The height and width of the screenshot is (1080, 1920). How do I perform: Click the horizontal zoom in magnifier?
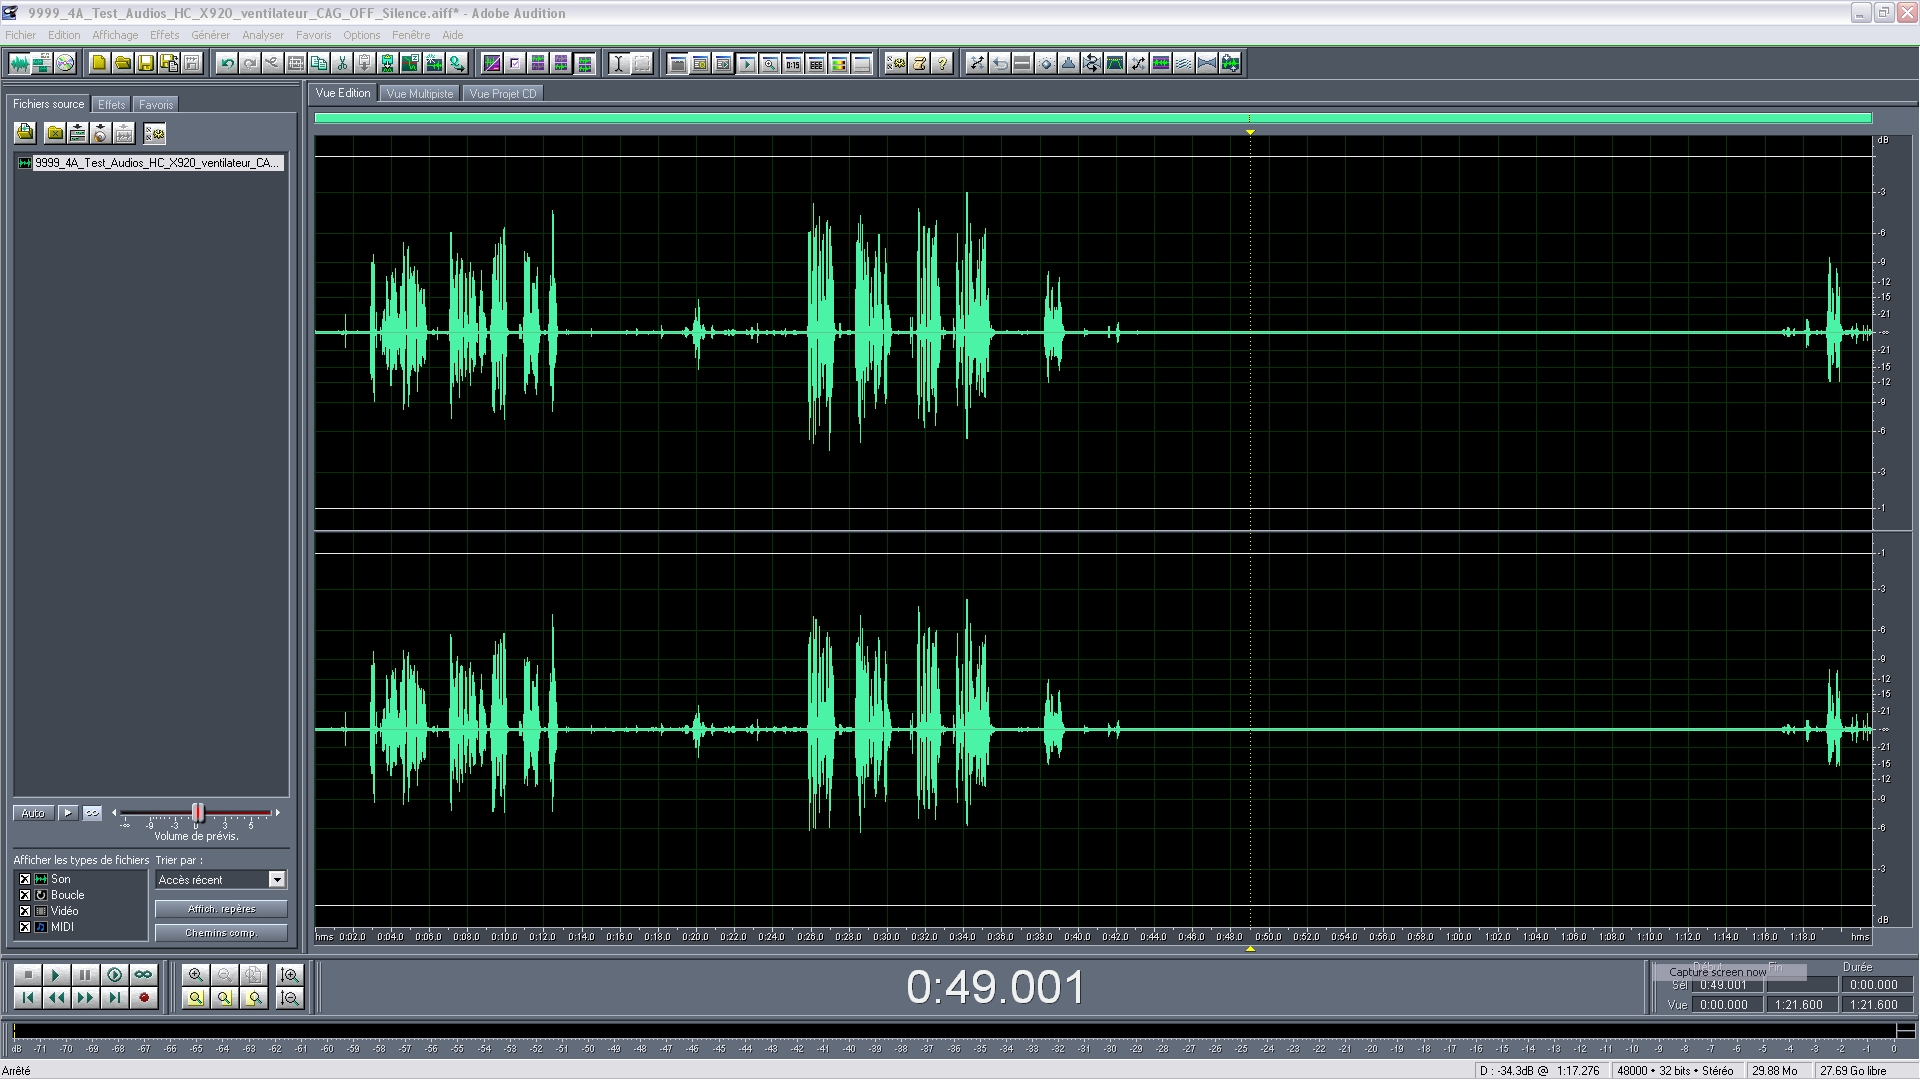pyautogui.click(x=196, y=974)
